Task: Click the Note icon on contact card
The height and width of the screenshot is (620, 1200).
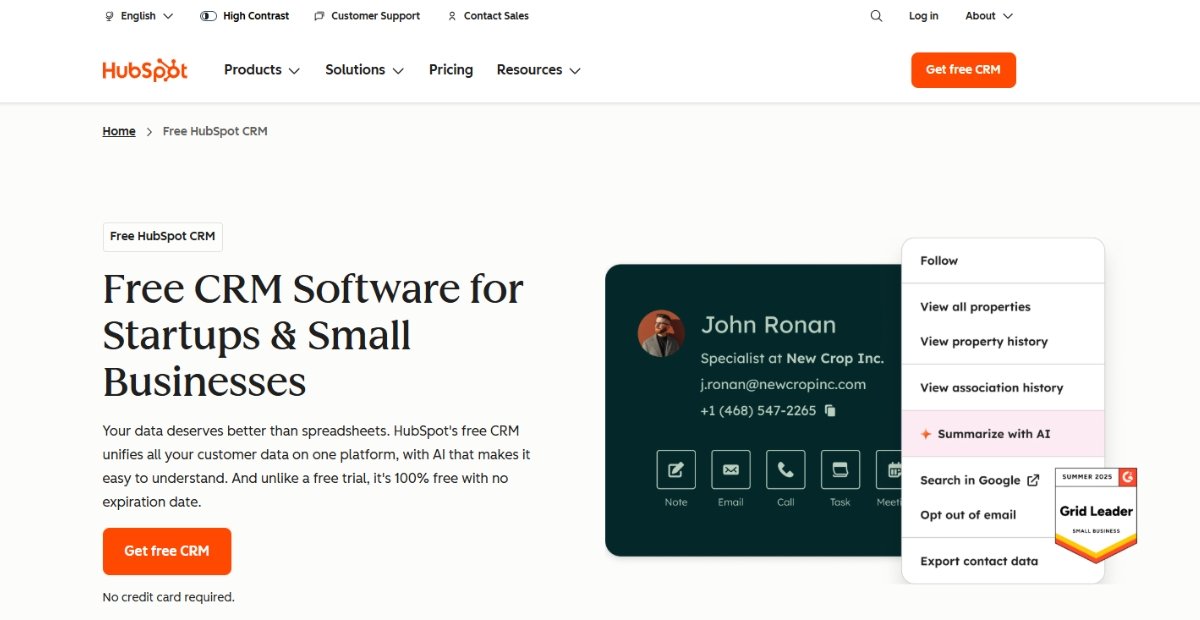Action: [676, 469]
